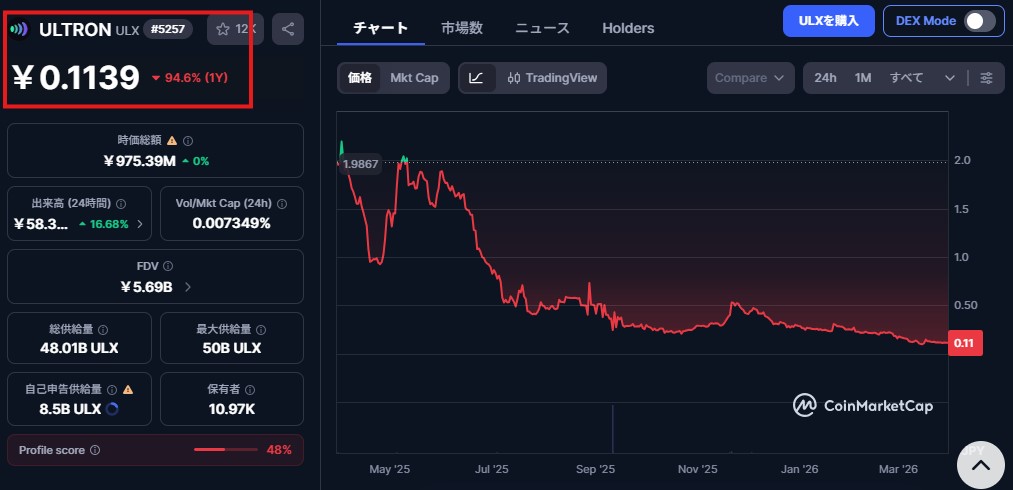Open the Compare dropdown

tap(751, 78)
